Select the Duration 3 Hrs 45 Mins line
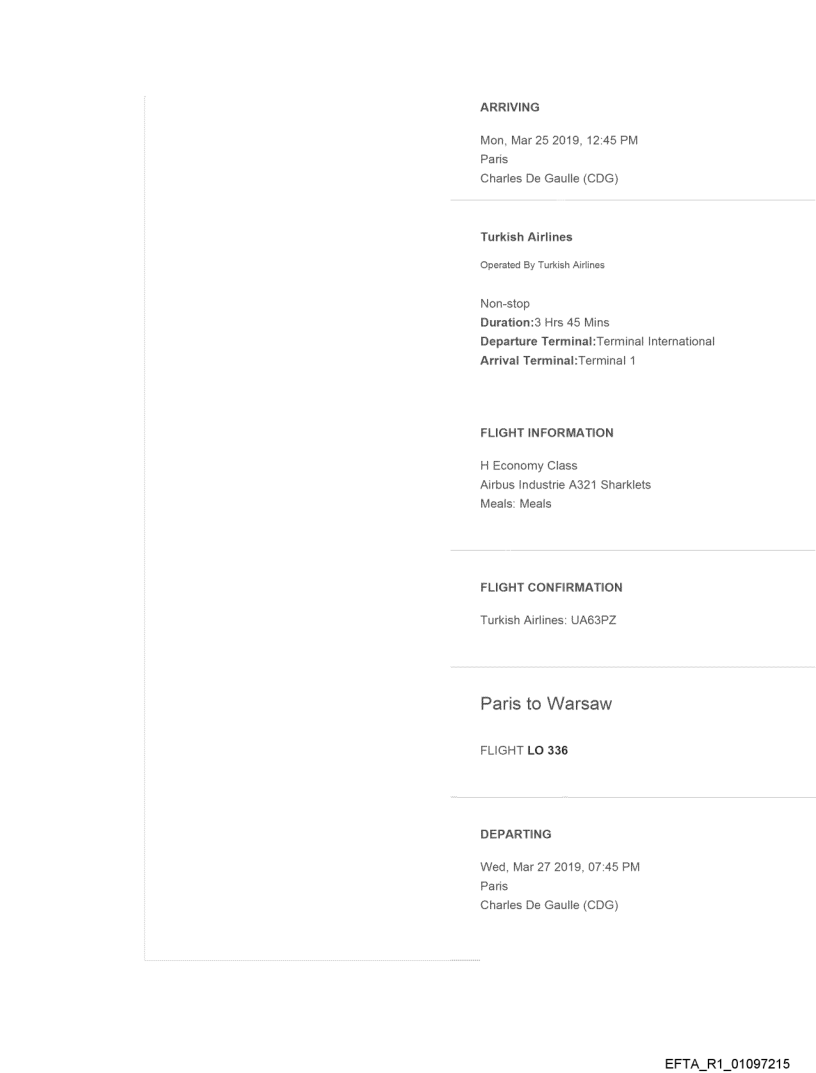The image size is (816, 1073). [x=560, y=323]
